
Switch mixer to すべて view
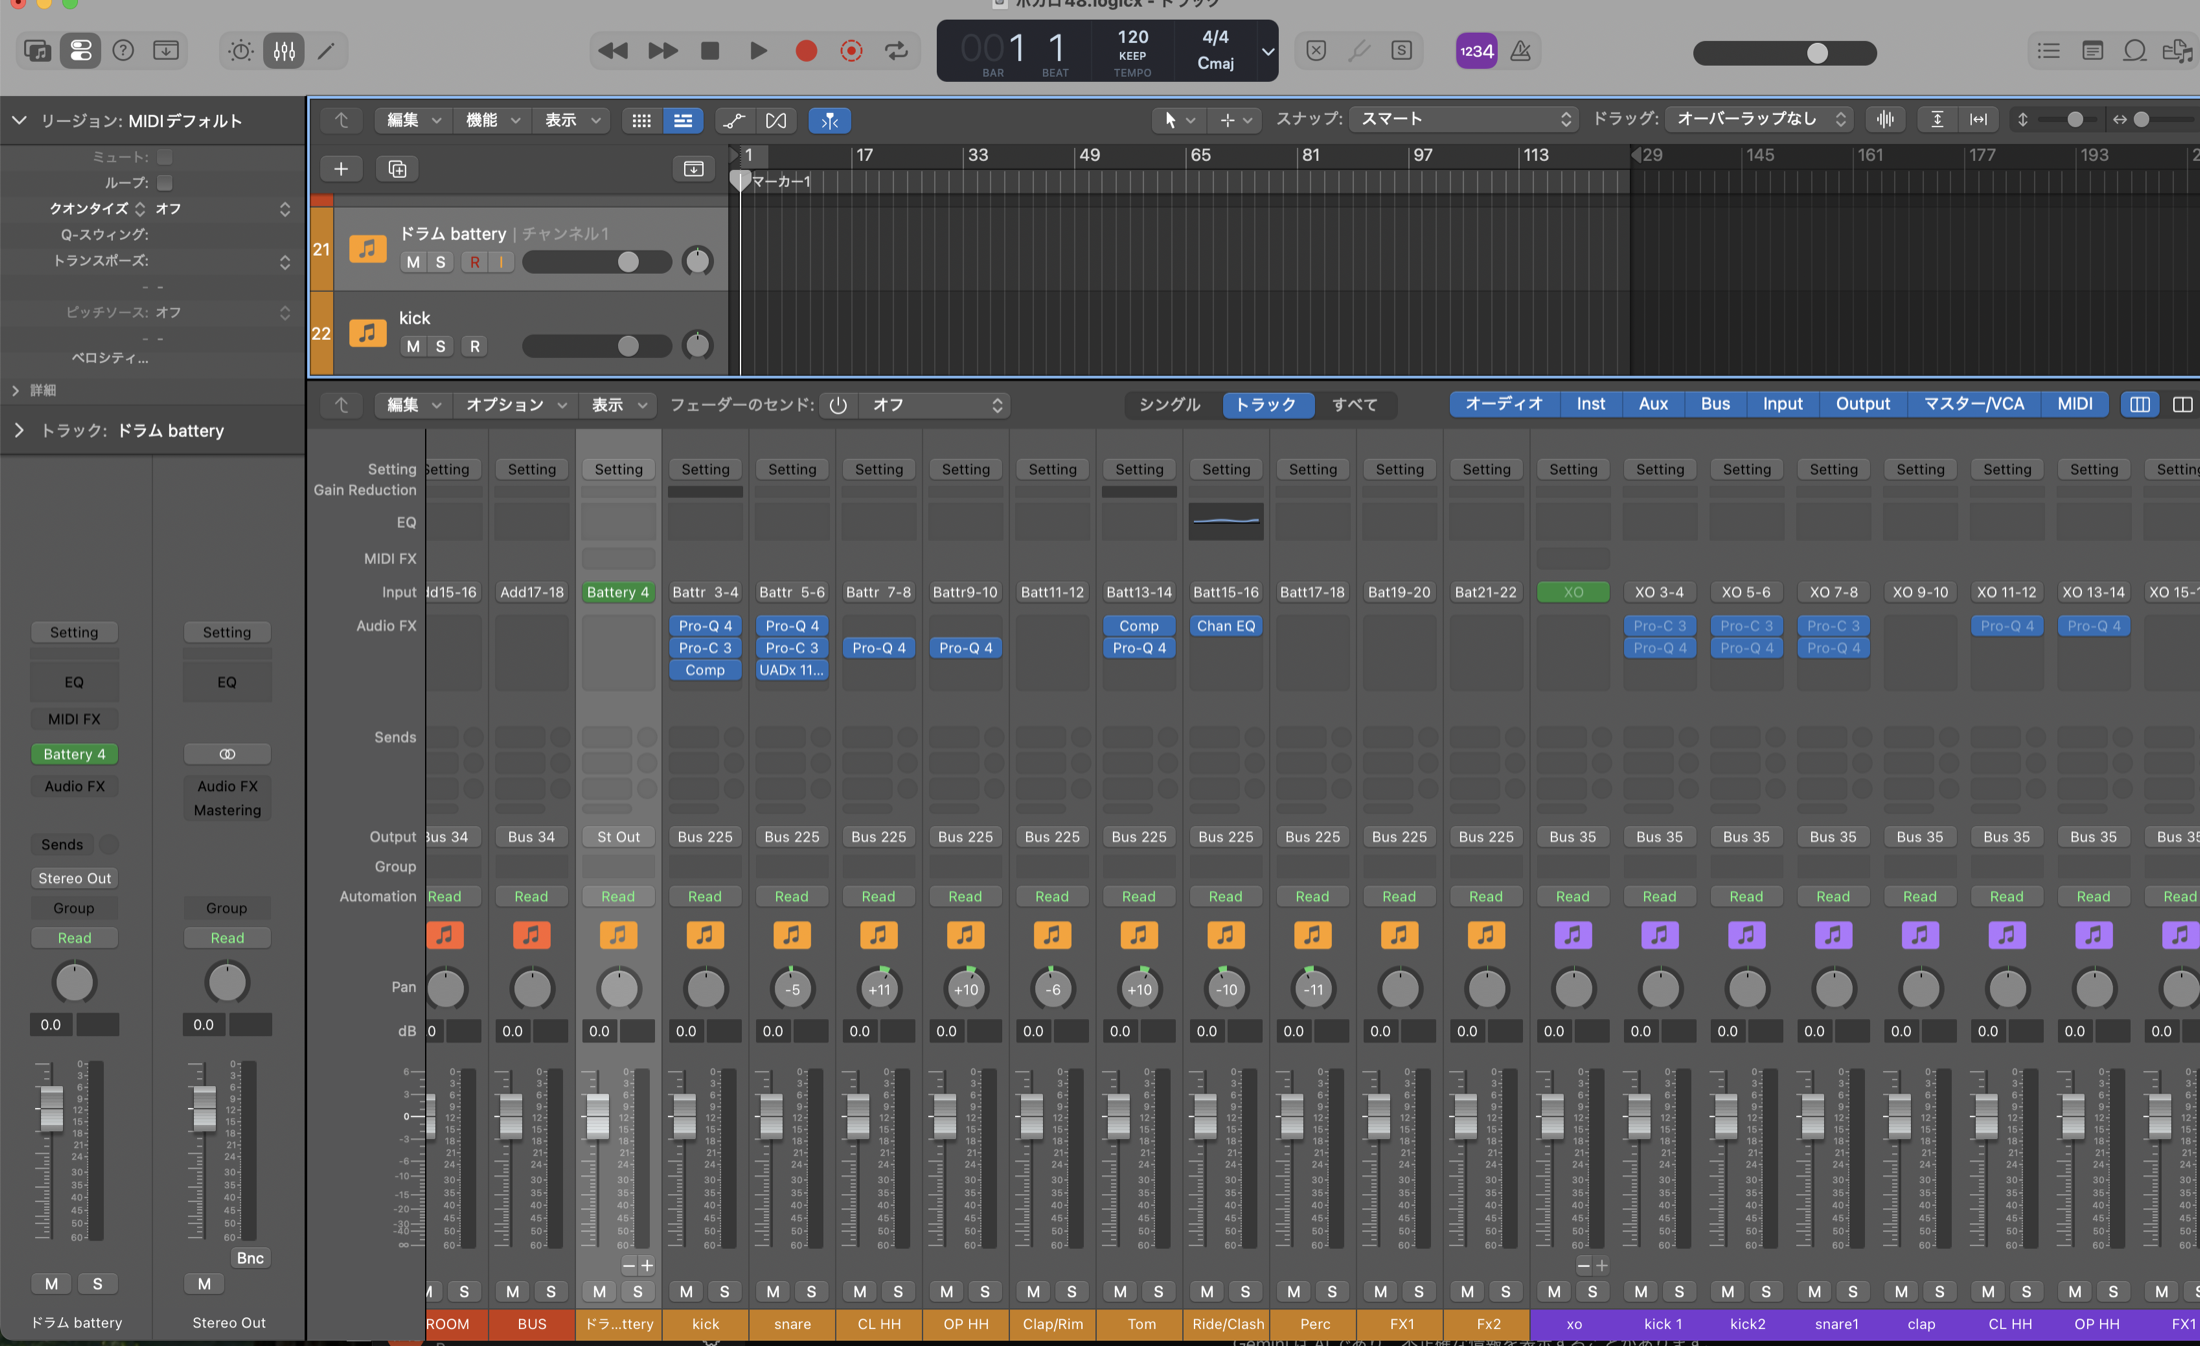1354,404
